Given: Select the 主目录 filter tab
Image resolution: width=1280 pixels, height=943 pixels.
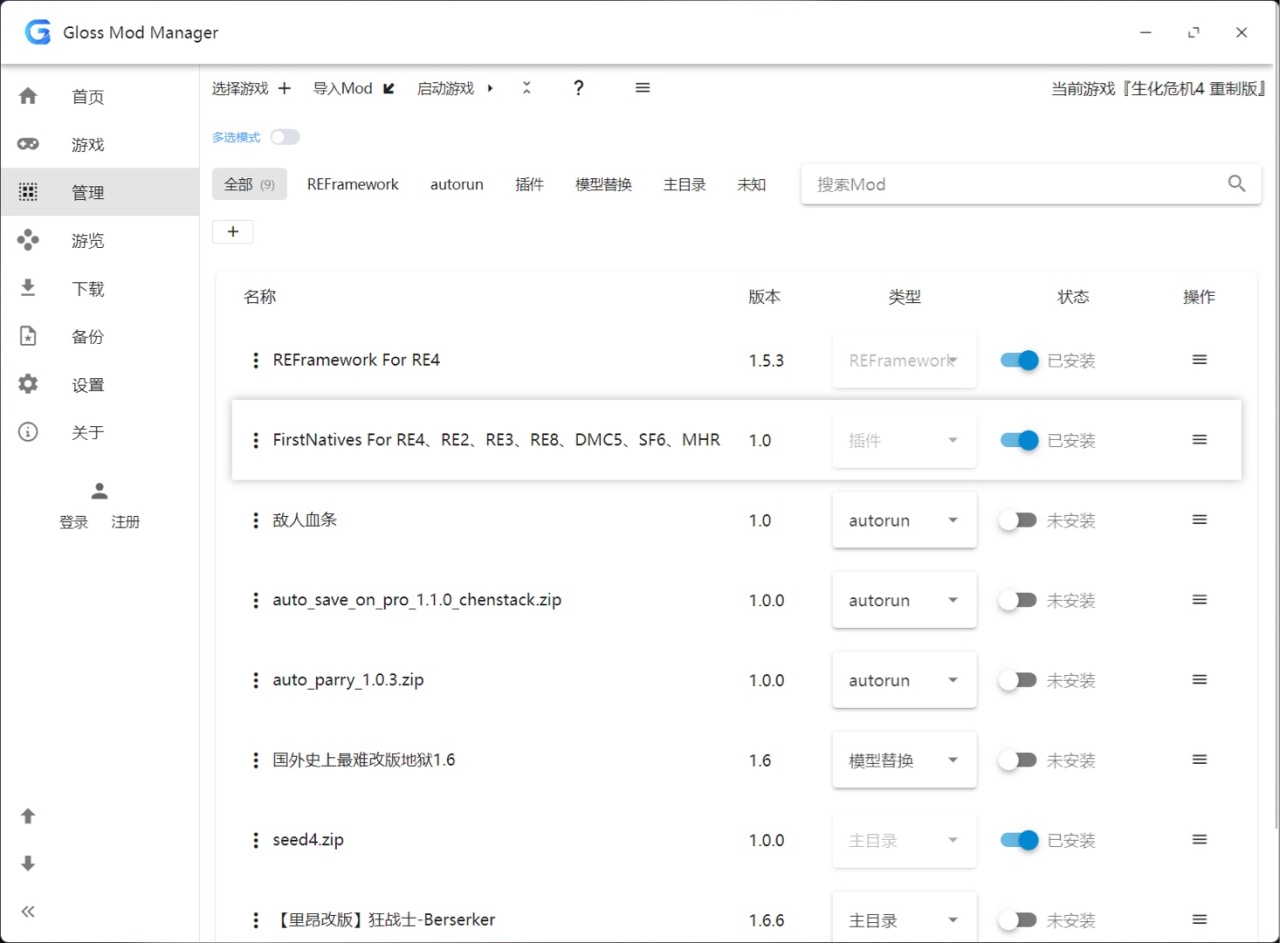Looking at the screenshot, I should click(685, 184).
